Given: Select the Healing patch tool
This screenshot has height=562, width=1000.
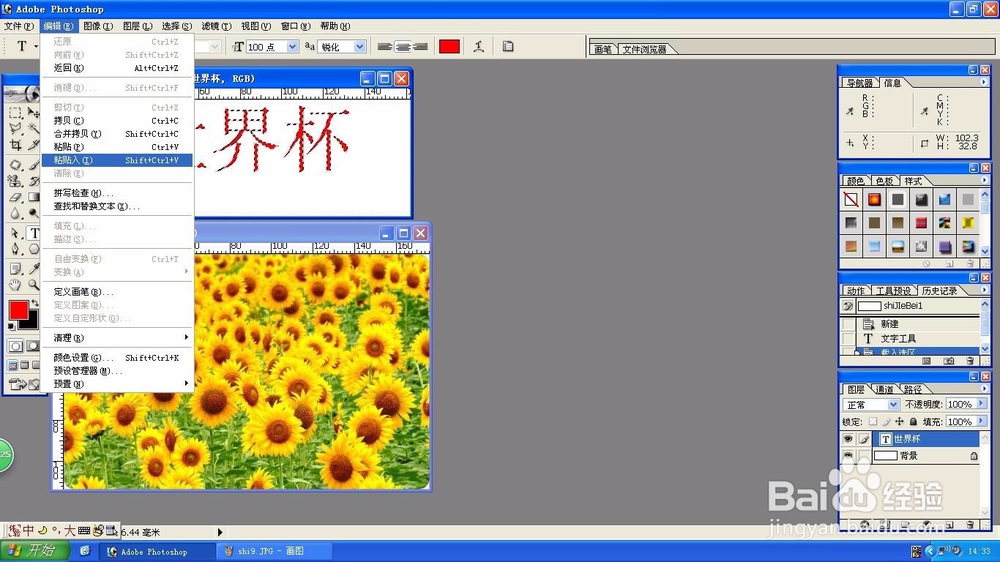Looking at the screenshot, I should click(15, 164).
